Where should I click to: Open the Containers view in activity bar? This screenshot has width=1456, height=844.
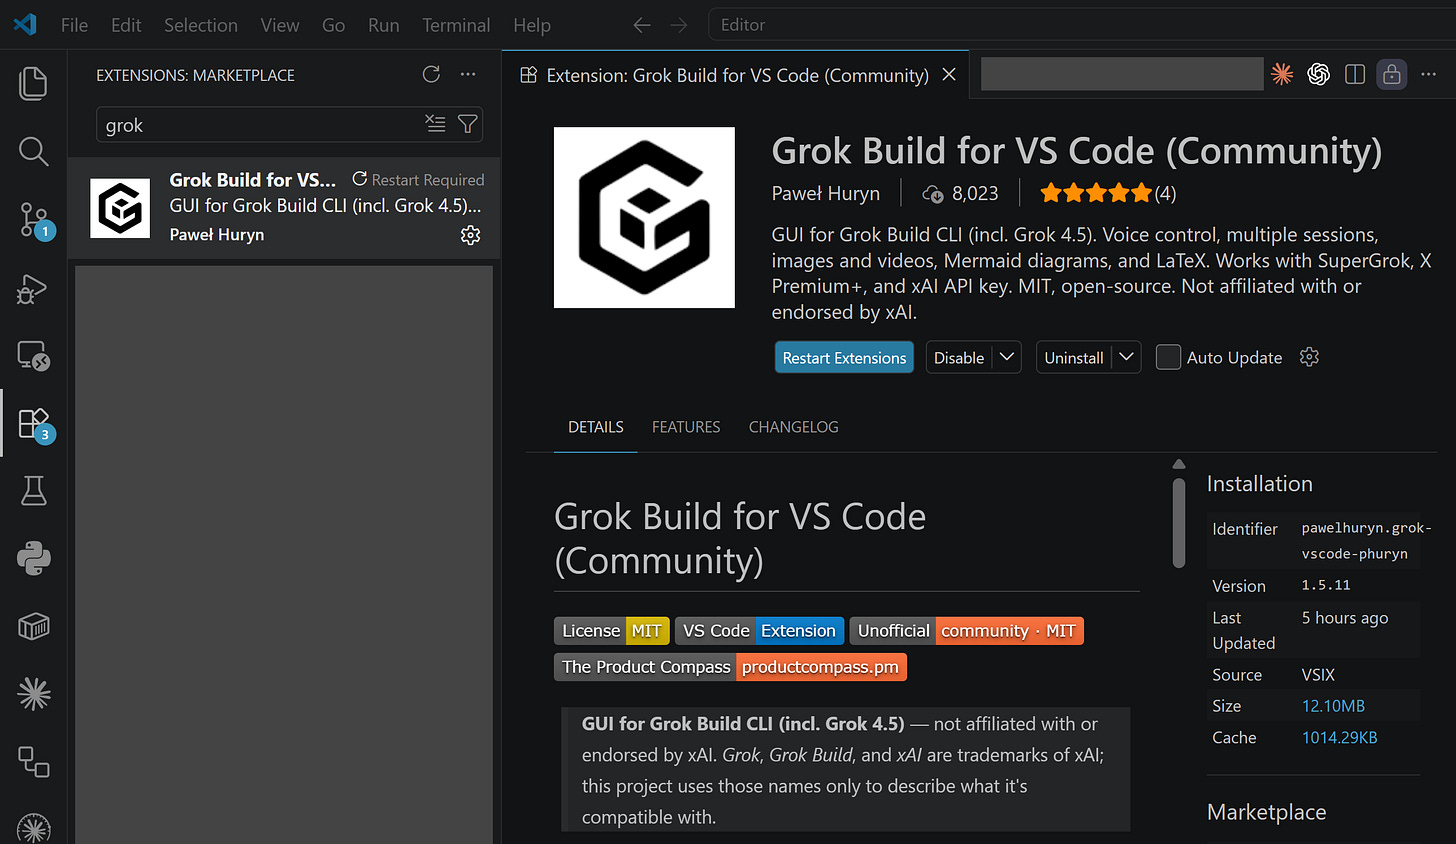point(33,626)
